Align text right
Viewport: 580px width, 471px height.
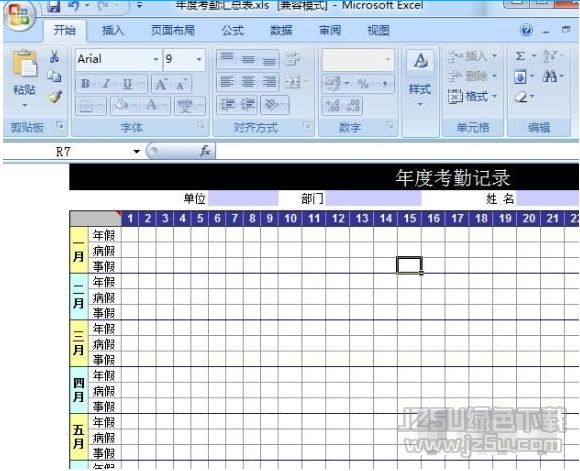click(269, 81)
